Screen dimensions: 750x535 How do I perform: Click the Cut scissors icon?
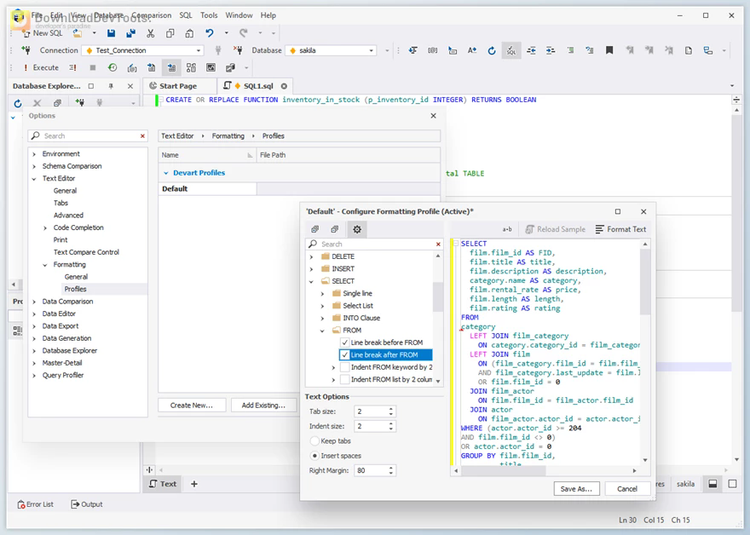point(150,33)
